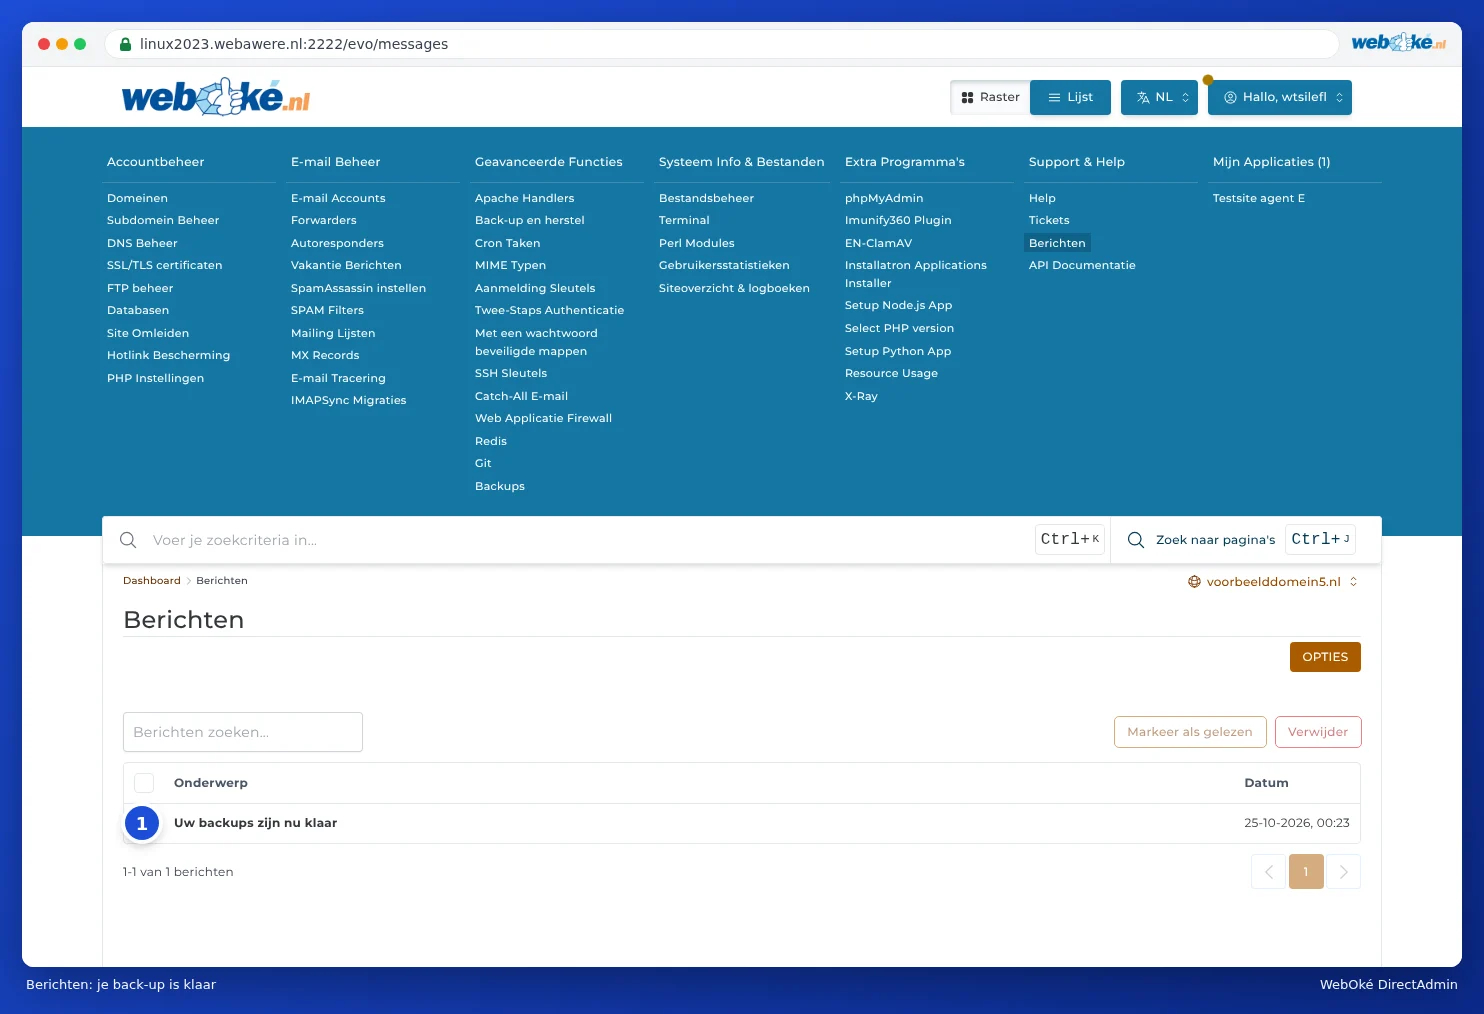Screen dimensions: 1484x1014
Task: Open Web Applicatie Firewall link
Action: click(x=543, y=418)
